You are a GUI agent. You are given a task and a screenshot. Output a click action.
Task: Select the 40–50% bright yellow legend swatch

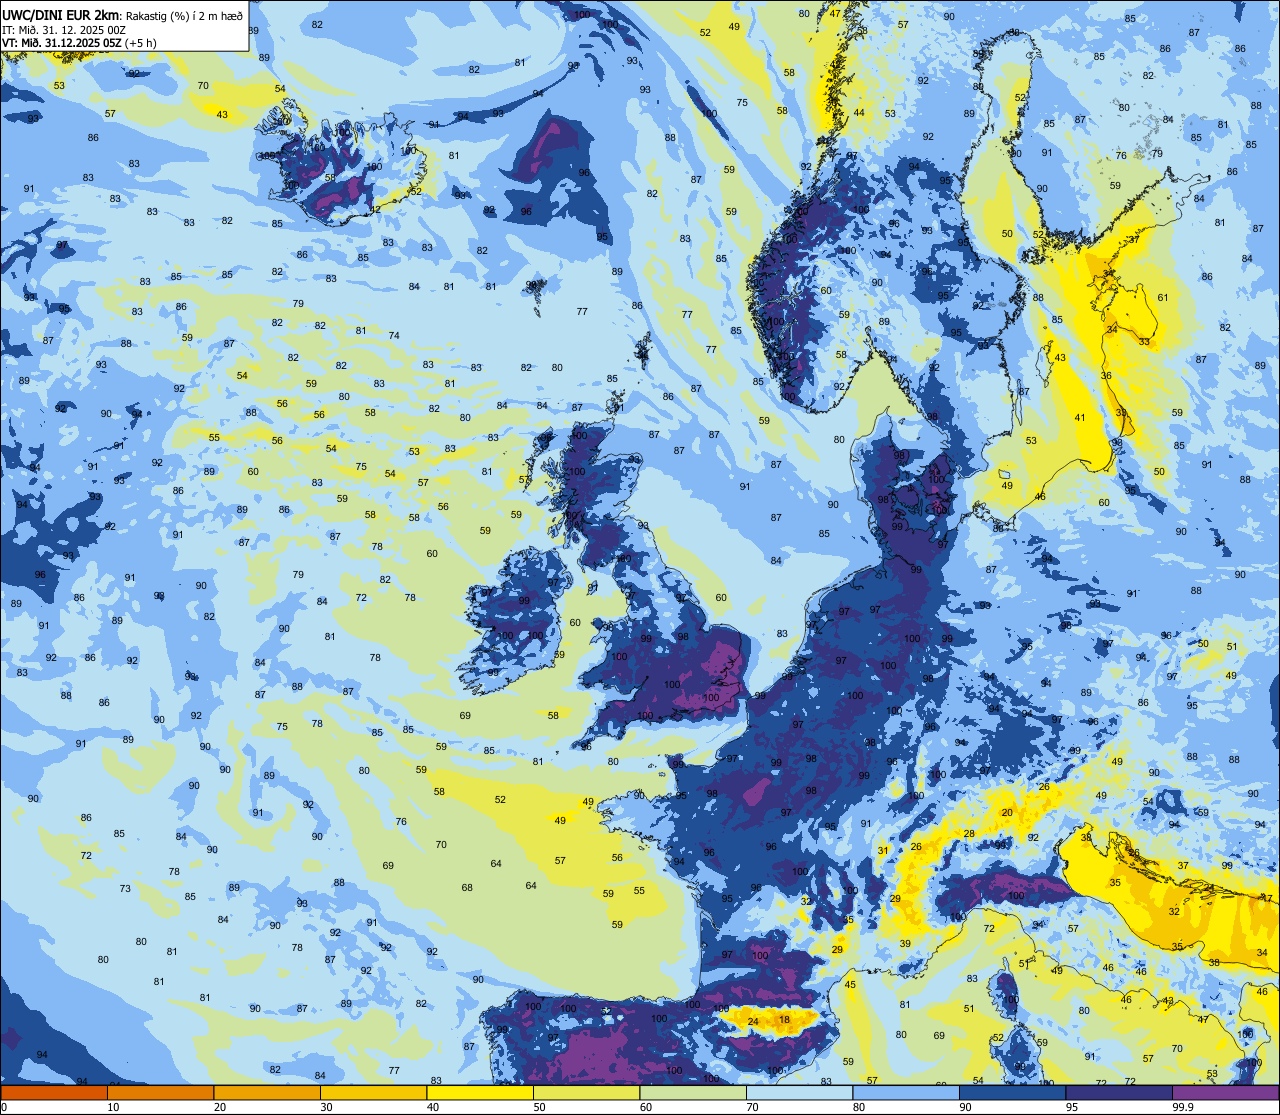point(480,1092)
